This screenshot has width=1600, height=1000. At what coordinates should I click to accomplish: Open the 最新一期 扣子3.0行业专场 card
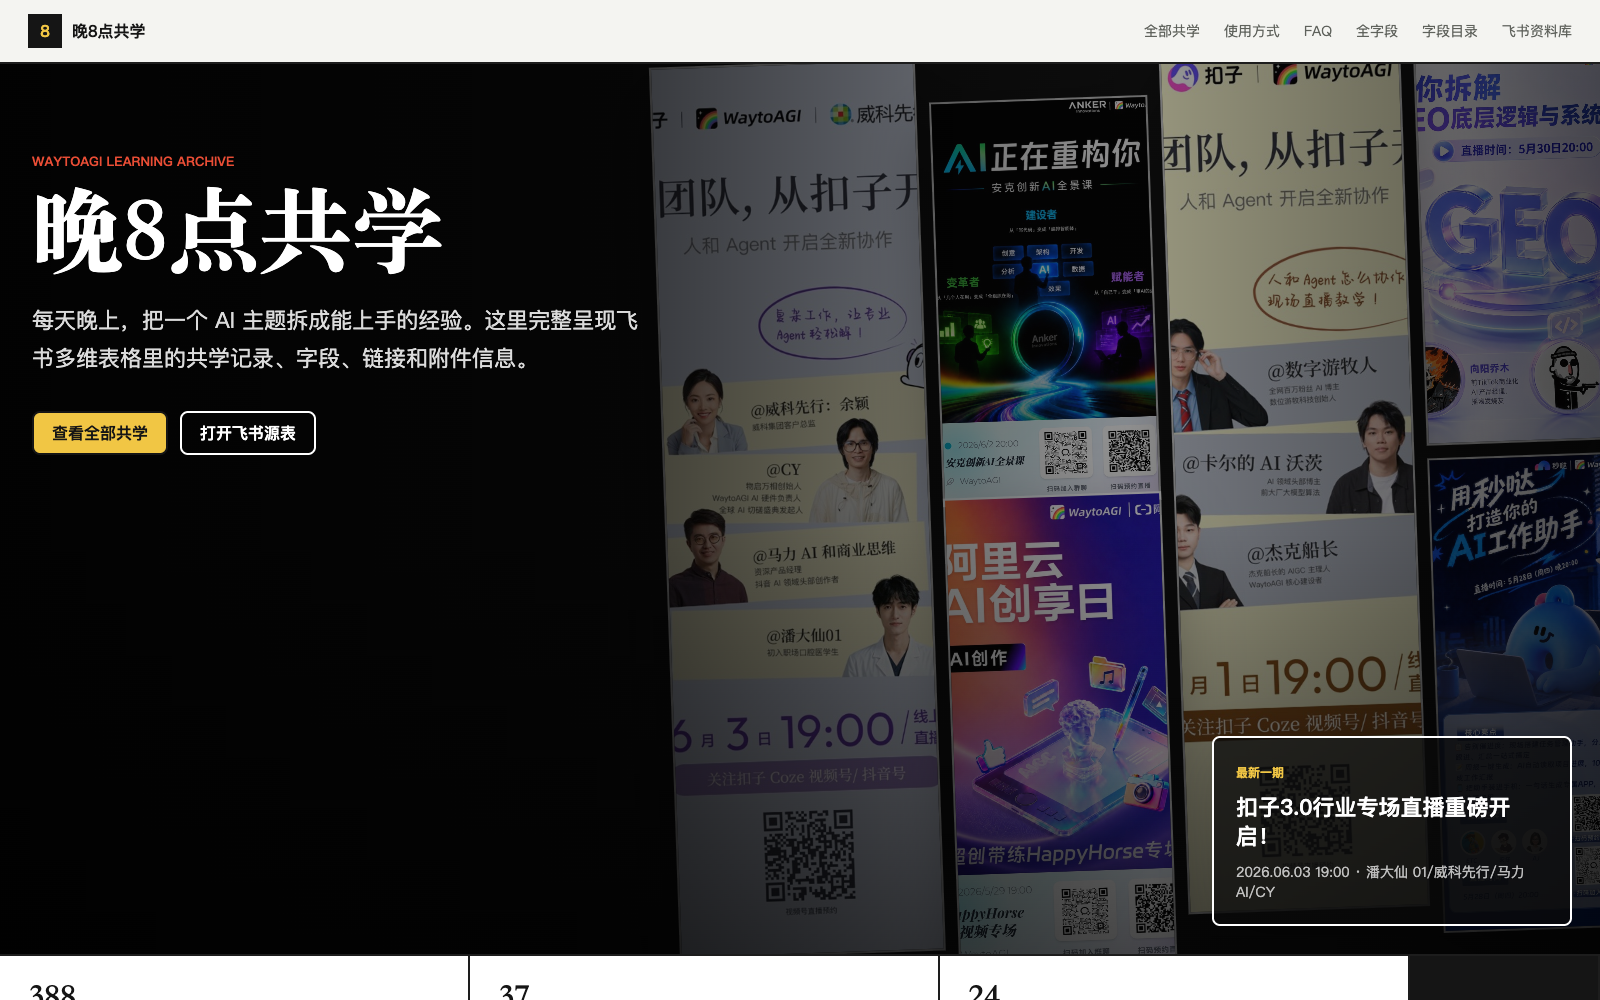click(1392, 831)
